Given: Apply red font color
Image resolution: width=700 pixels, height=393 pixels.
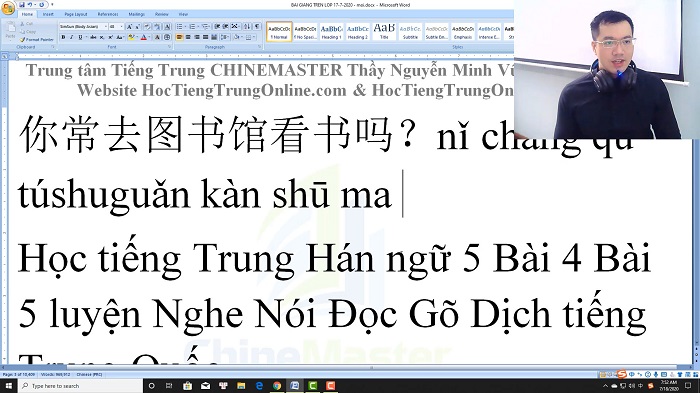Looking at the screenshot, I should pyautogui.click(x=143, y=37).
